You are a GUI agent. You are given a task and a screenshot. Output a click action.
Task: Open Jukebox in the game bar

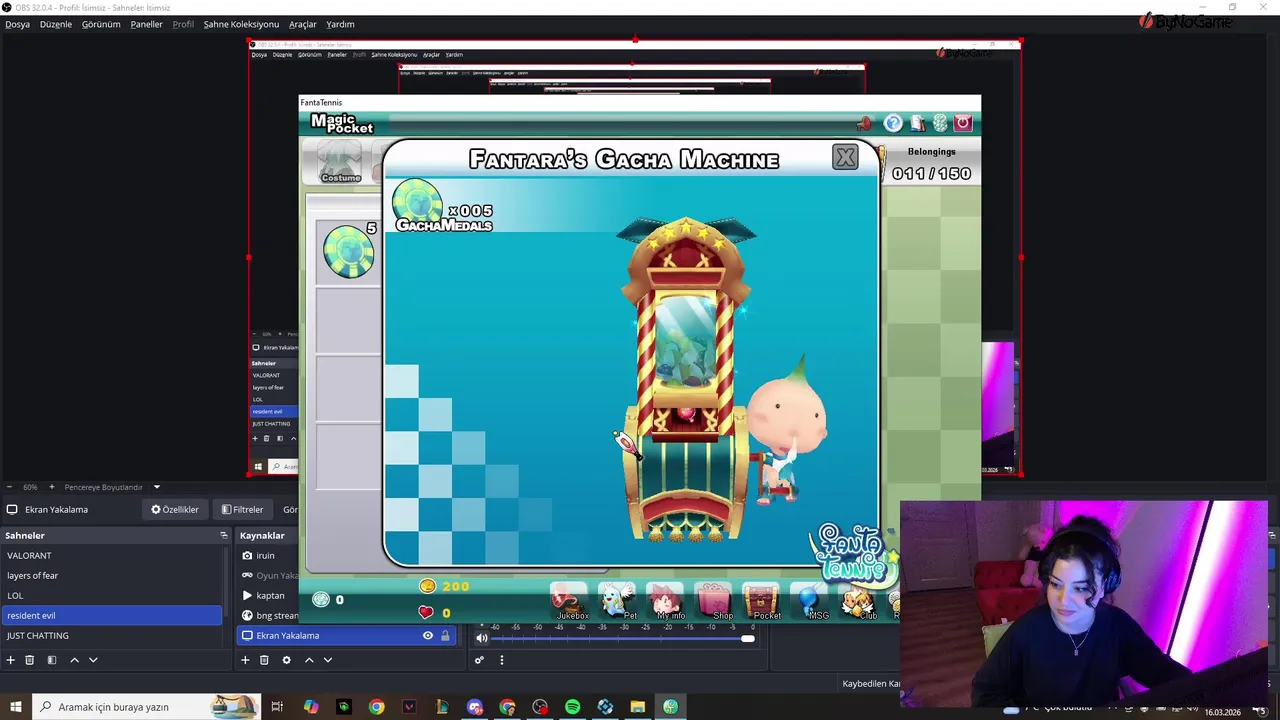pos(570,601)
